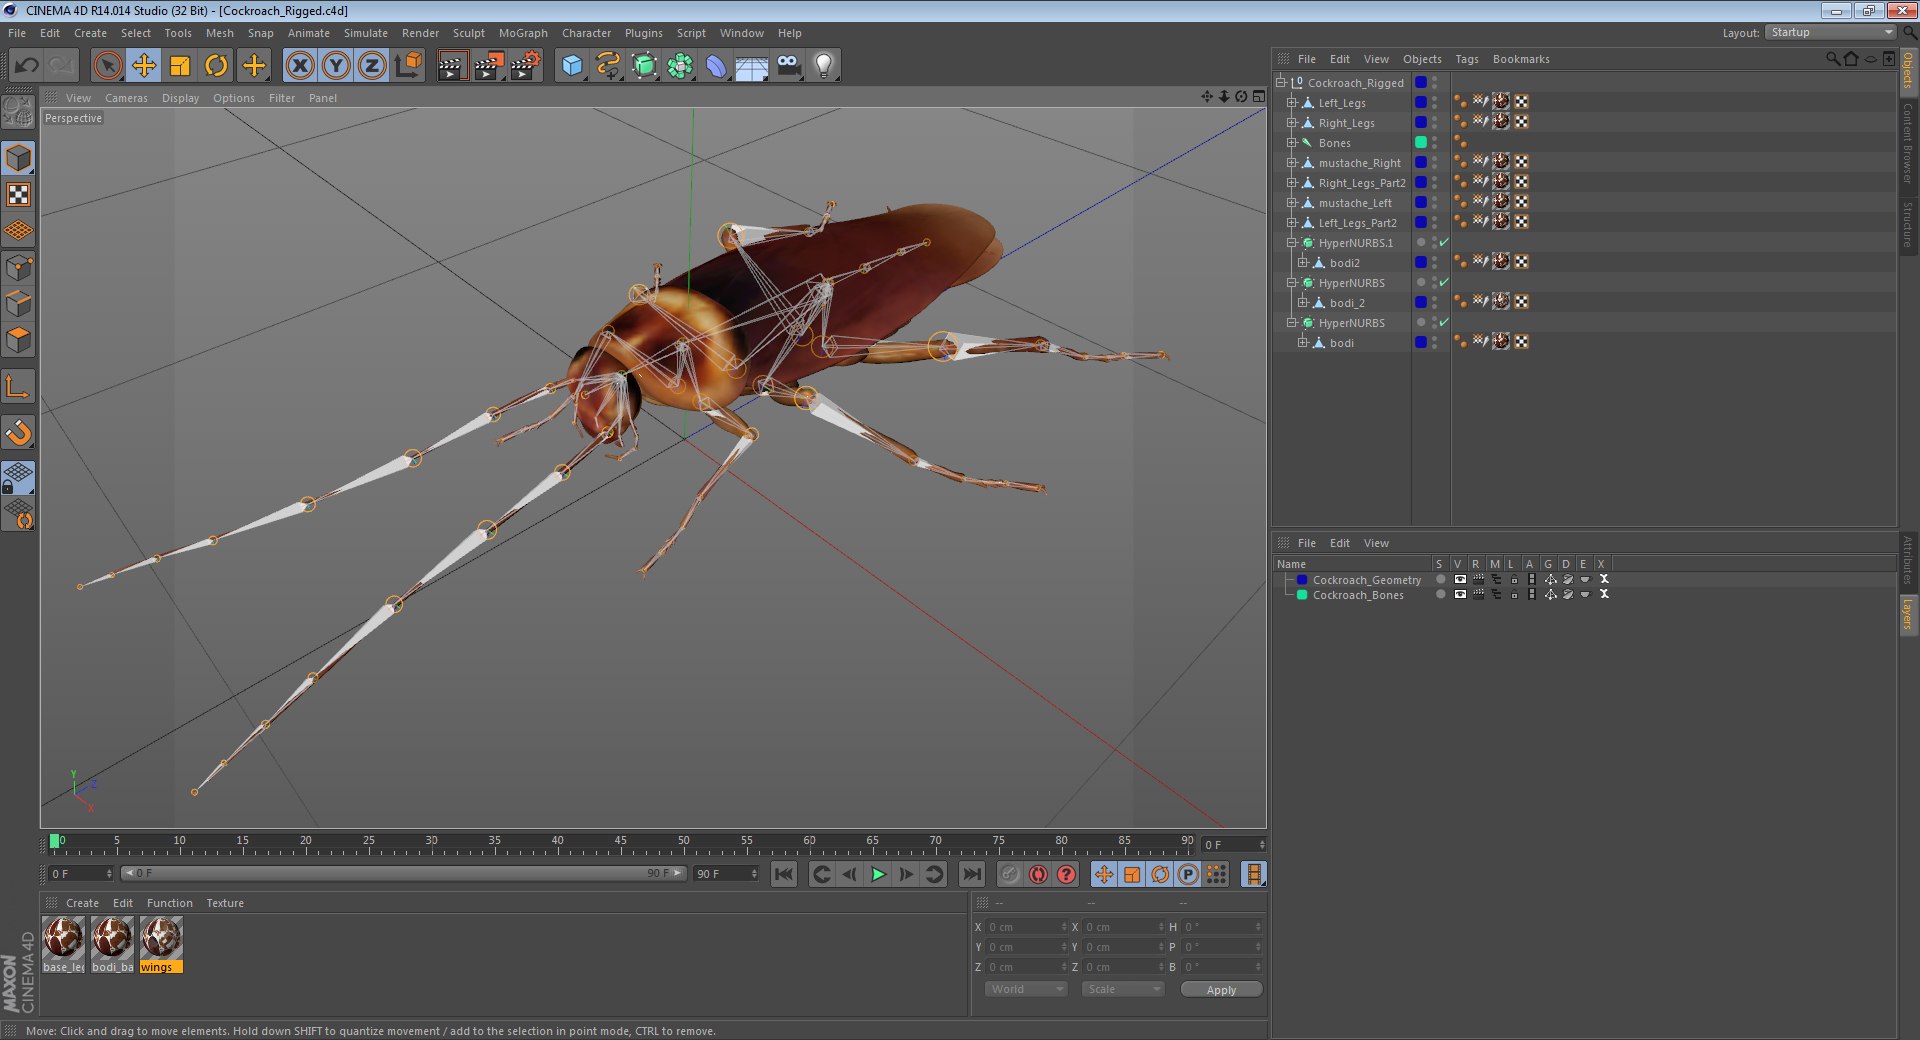1920x1040 pixels.
Task: Expand the Left_Legs object
Action: click(x=1292, y=102)
